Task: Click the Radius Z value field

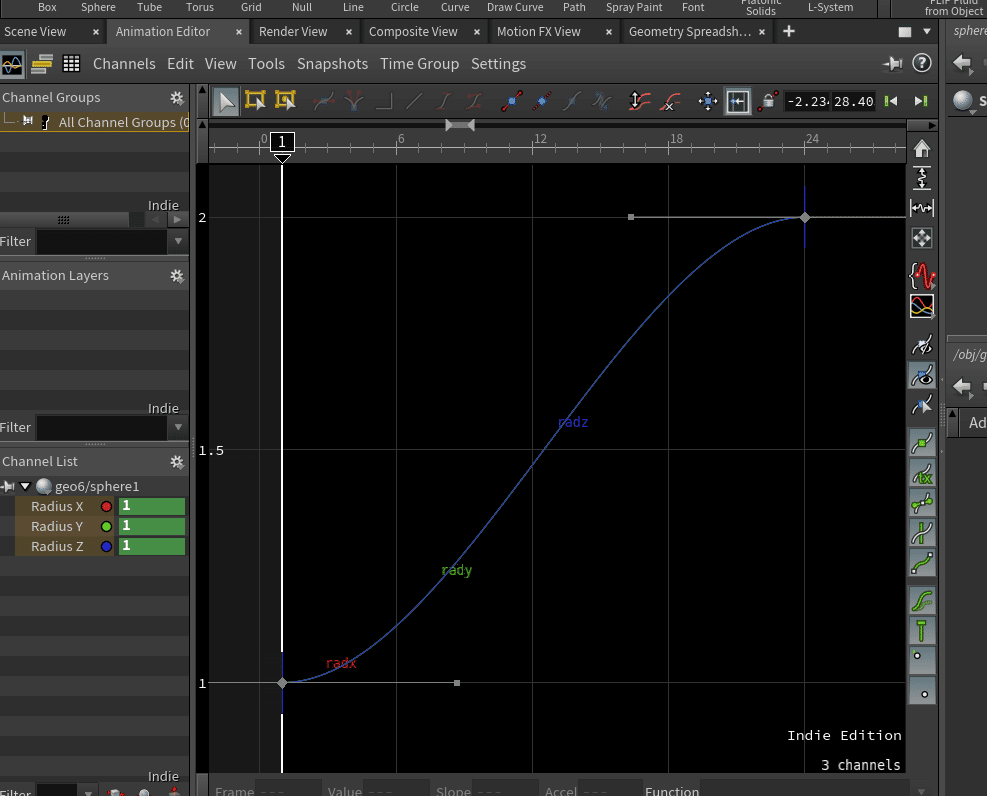Action: [152, 546]
